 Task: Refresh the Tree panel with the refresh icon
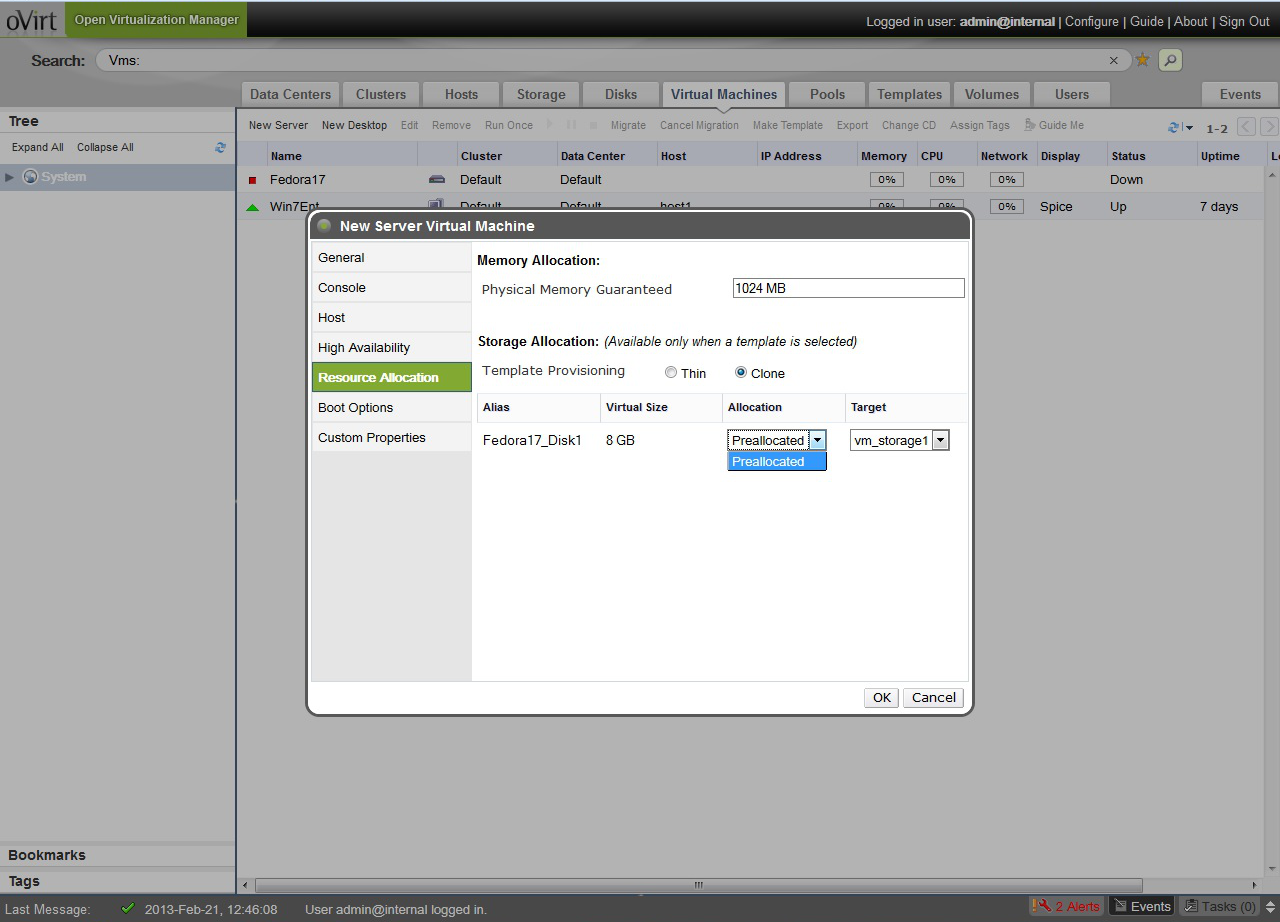220,147
